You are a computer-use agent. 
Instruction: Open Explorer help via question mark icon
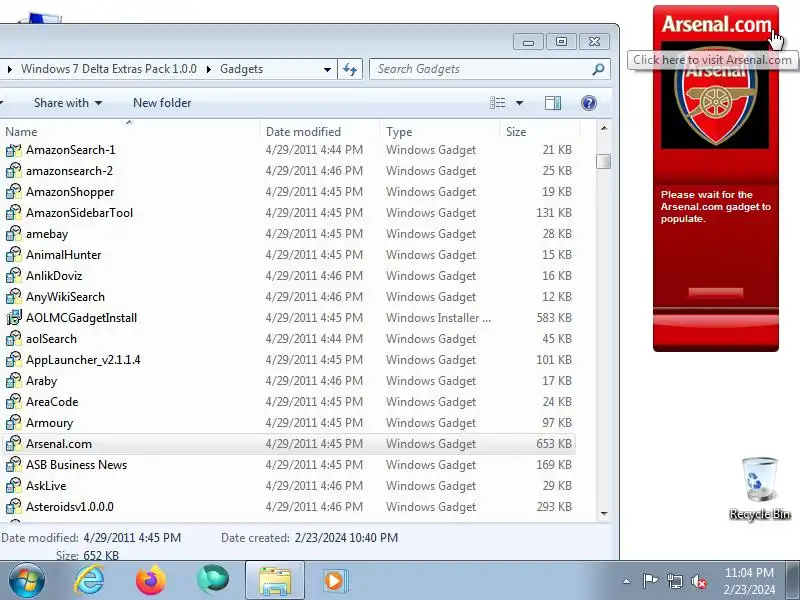589,103
